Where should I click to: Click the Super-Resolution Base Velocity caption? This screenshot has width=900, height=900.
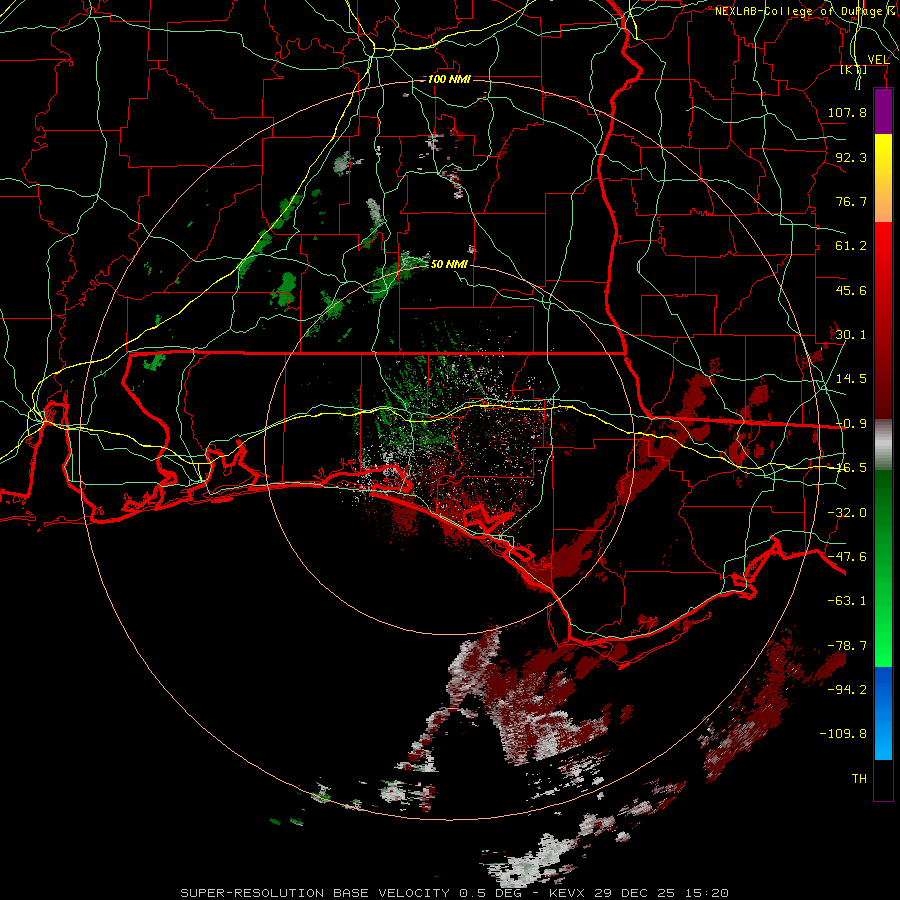[x=455, y=893]
